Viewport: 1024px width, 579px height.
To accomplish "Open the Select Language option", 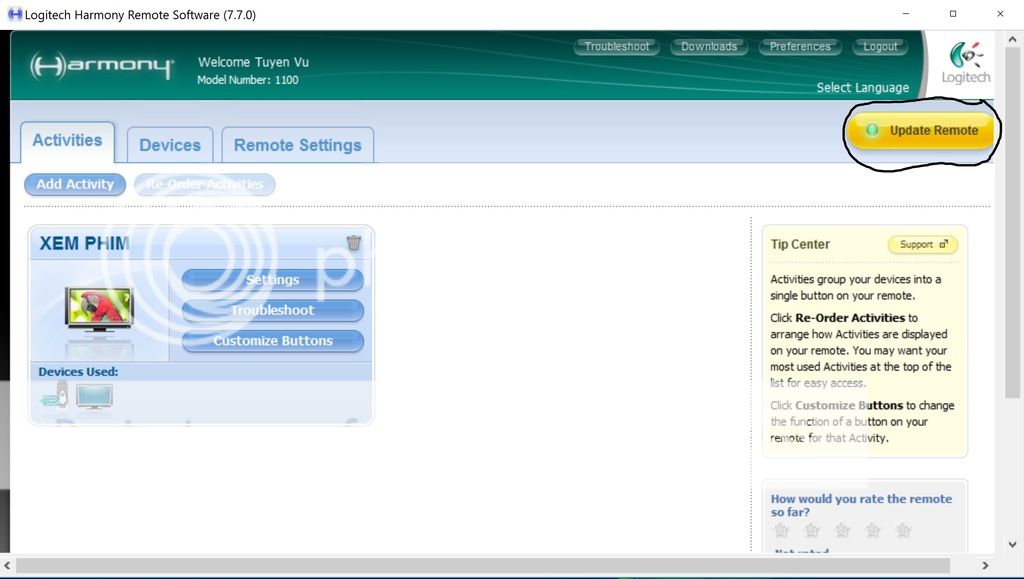I will 862,88.
